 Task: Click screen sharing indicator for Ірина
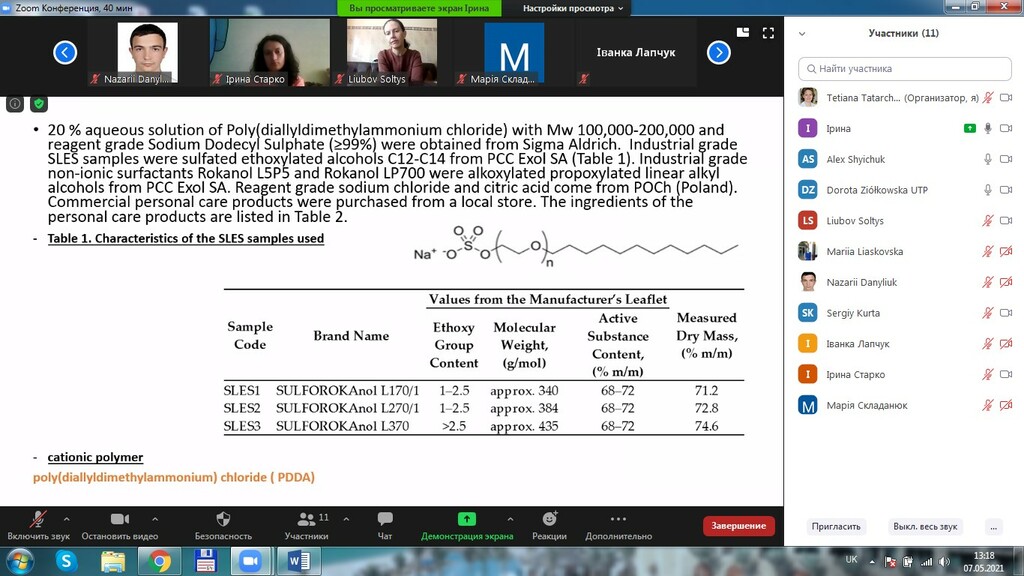tap(970, 129)
